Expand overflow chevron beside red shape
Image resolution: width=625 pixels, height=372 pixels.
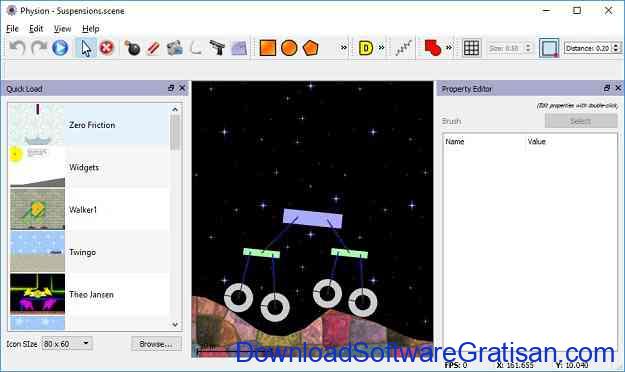click(x=449, y=48)
